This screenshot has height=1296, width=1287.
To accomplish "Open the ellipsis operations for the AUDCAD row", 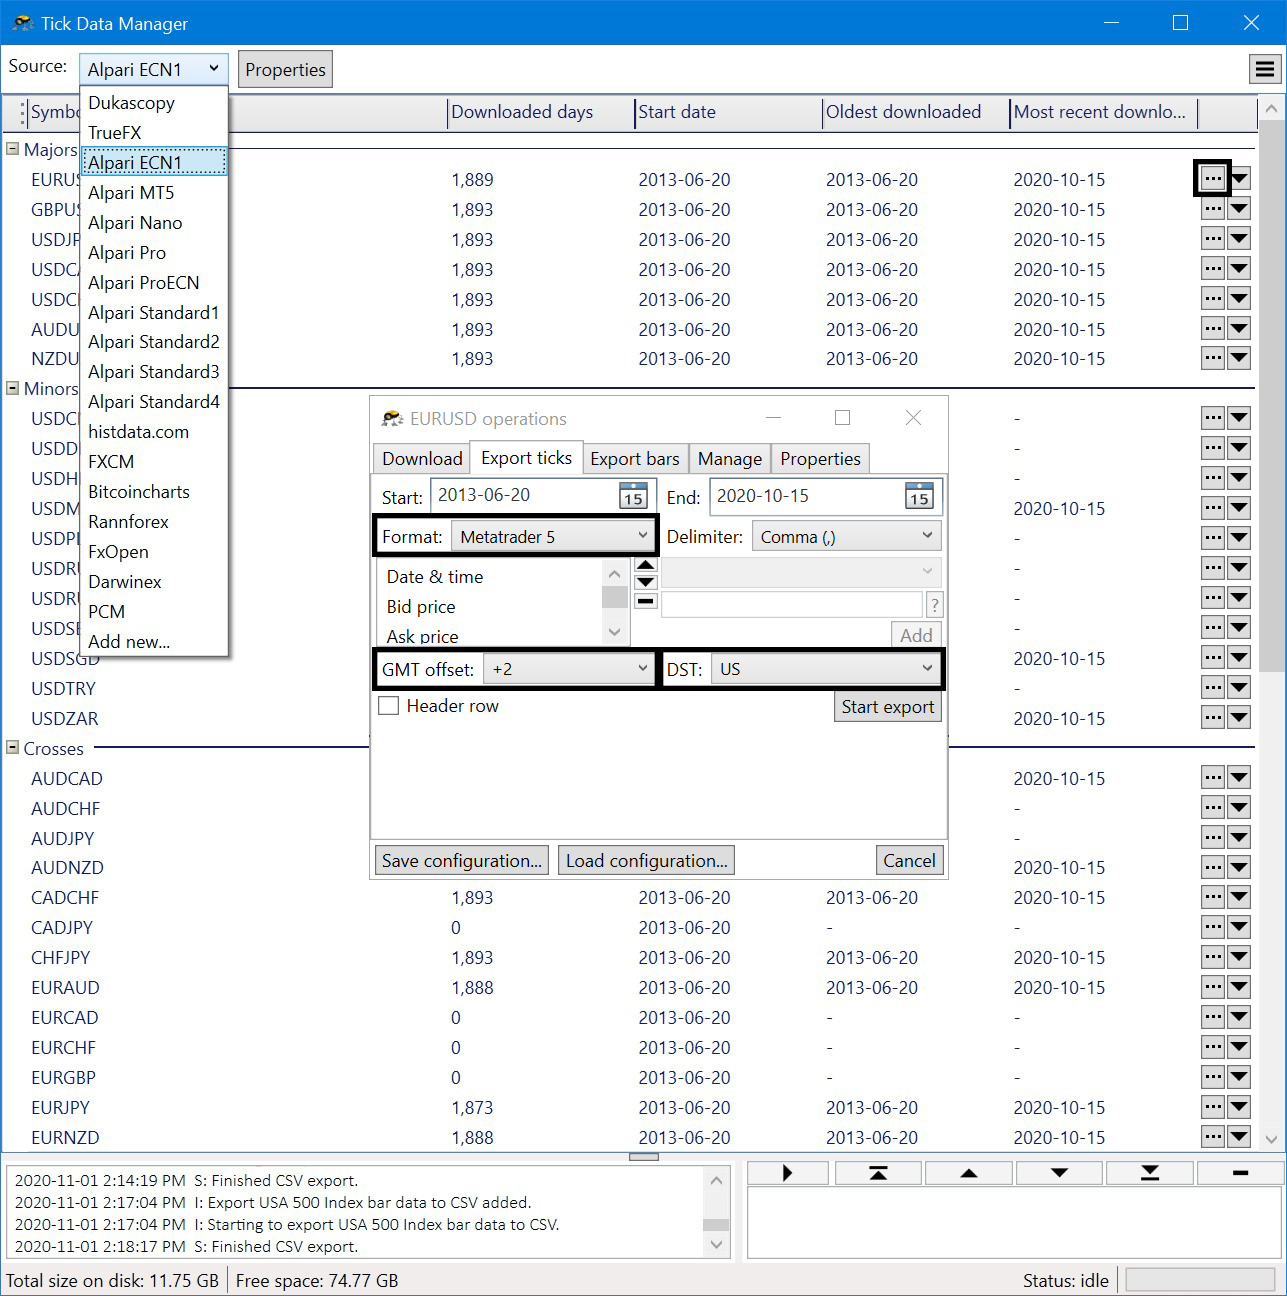I will (1213, 777).
